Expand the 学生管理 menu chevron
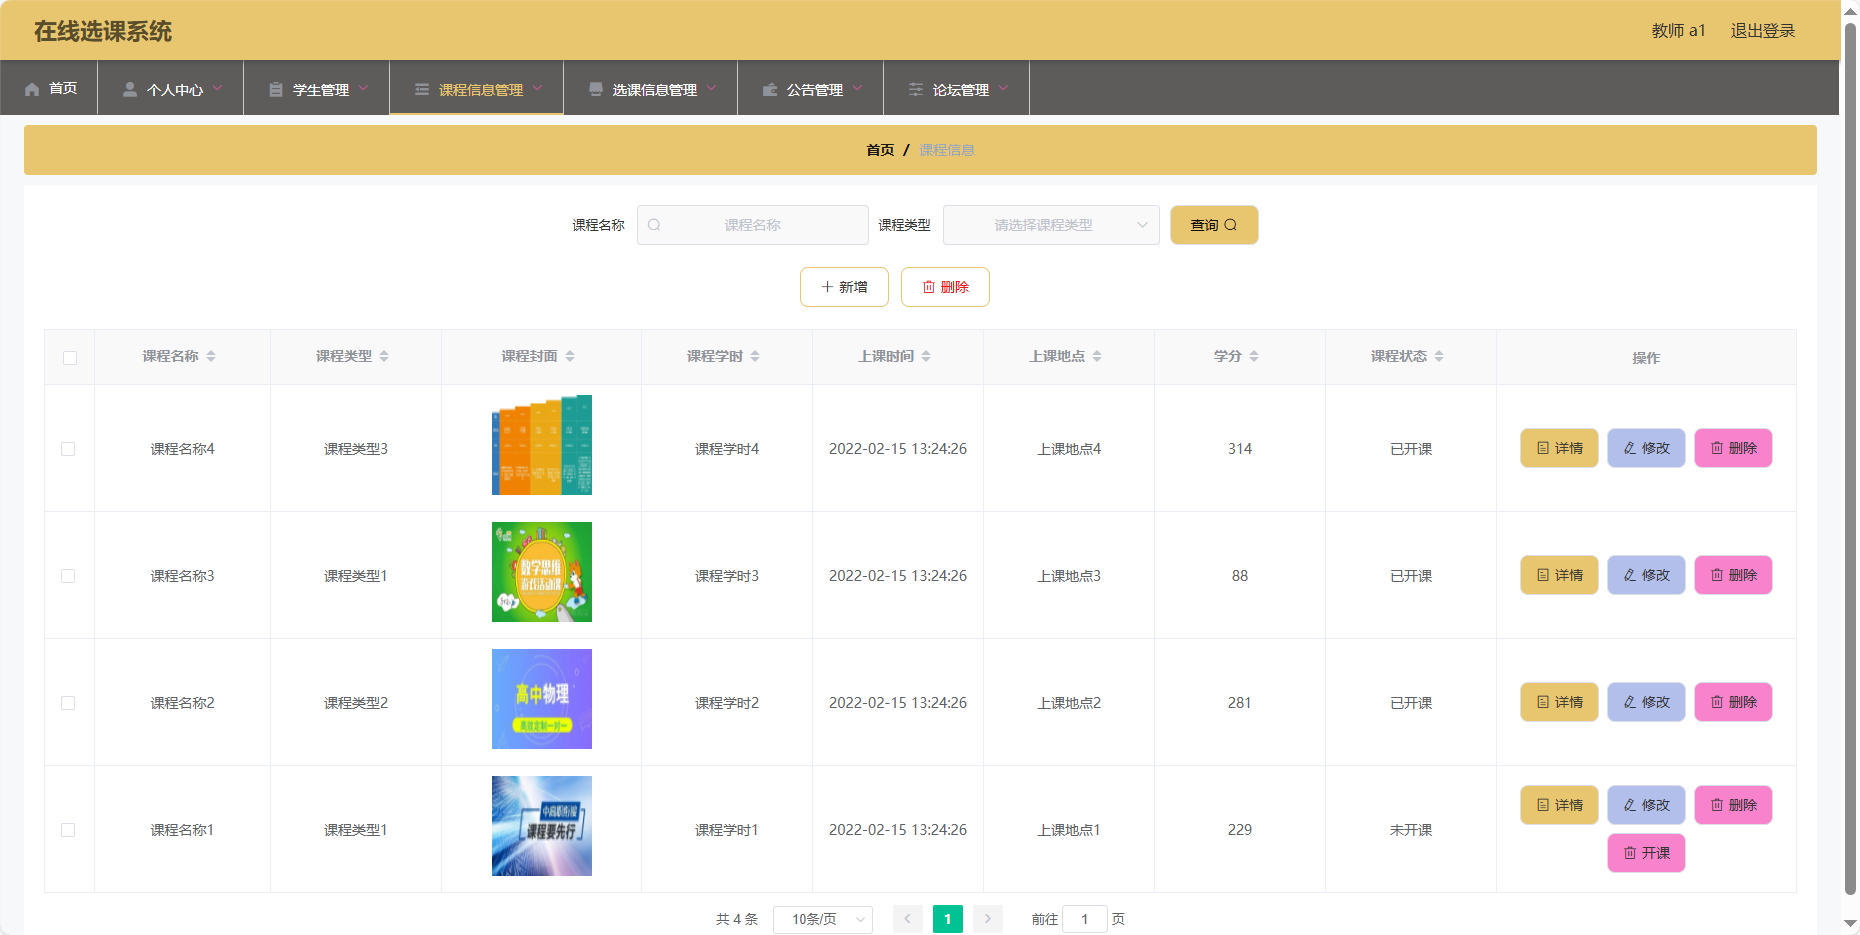 point(363,88)
